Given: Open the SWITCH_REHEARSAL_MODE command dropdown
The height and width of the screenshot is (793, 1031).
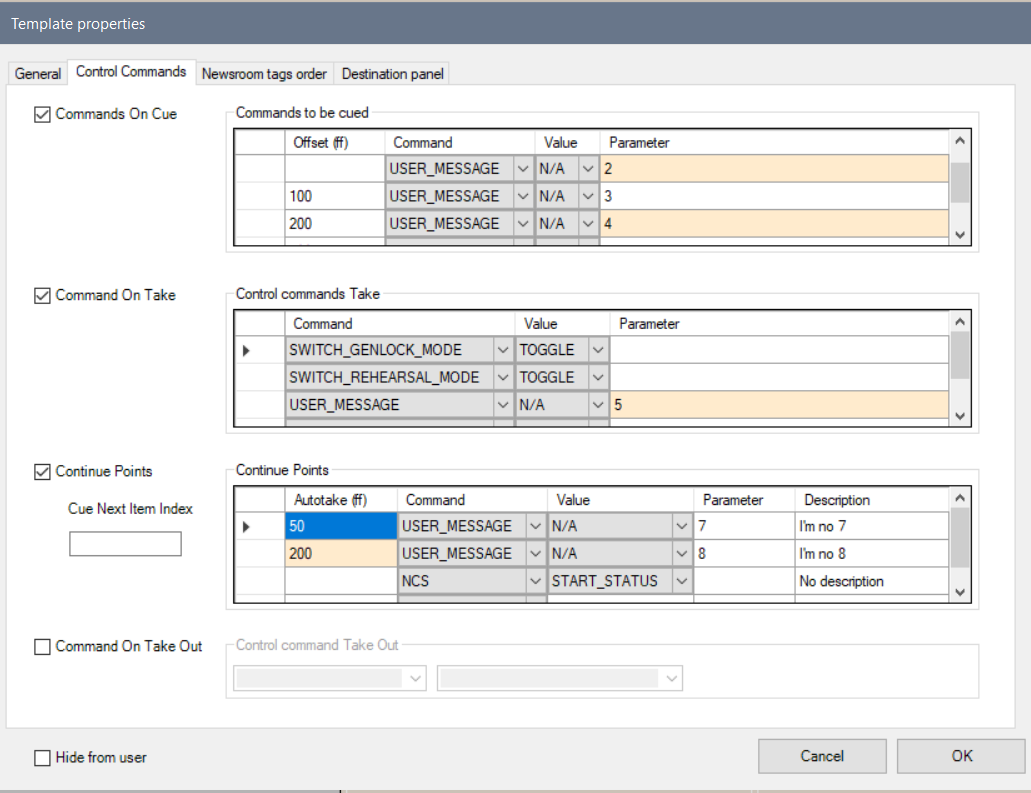Looking at the screenshot, I should 503,378.
